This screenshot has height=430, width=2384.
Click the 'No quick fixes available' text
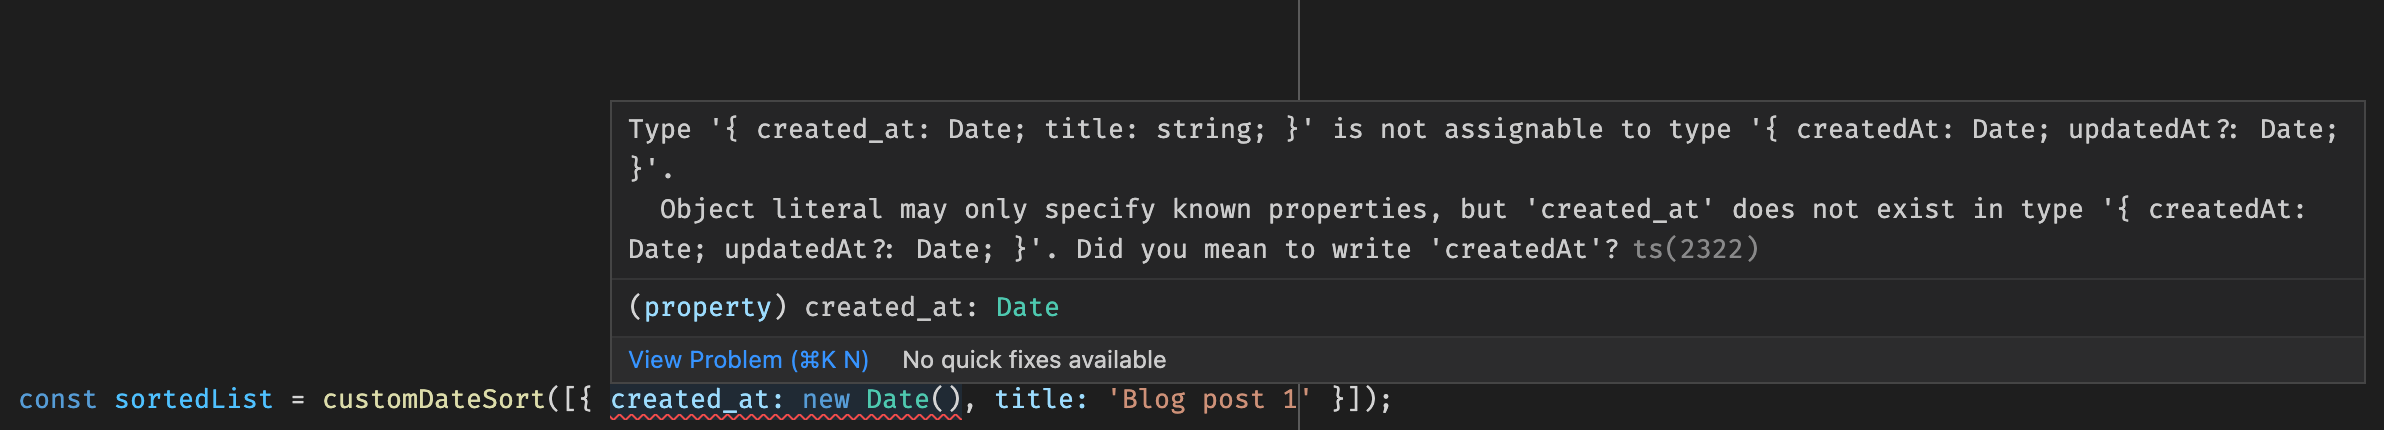click(1034, 360)
